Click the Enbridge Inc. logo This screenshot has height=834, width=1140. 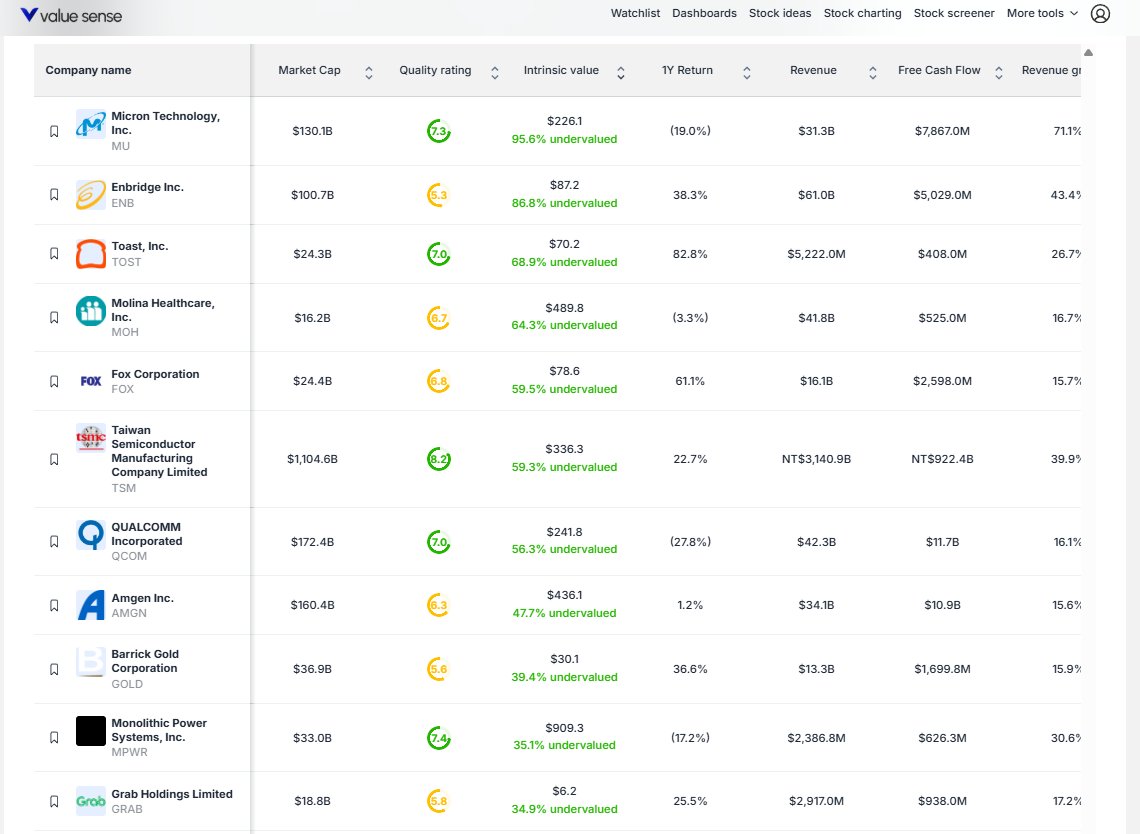tap(91, 195)
